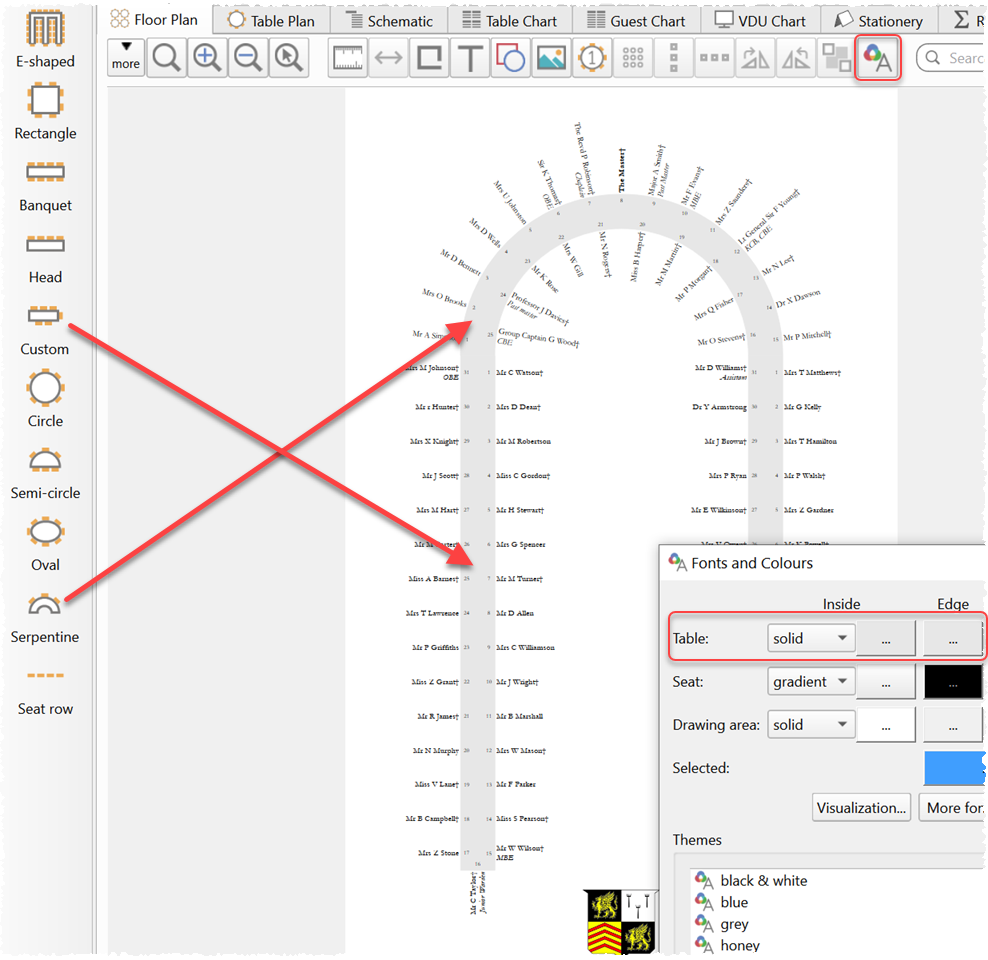Viewport: 988px width, 960px height.
Task: Click the insert image icon
Action: (x=551, y=59)
